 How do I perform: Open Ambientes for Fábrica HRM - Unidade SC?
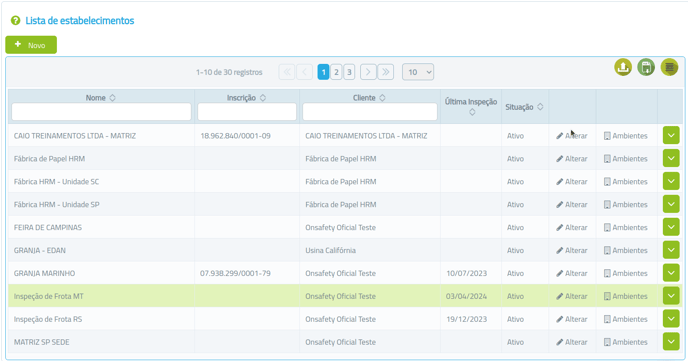(x=626, y=182)
